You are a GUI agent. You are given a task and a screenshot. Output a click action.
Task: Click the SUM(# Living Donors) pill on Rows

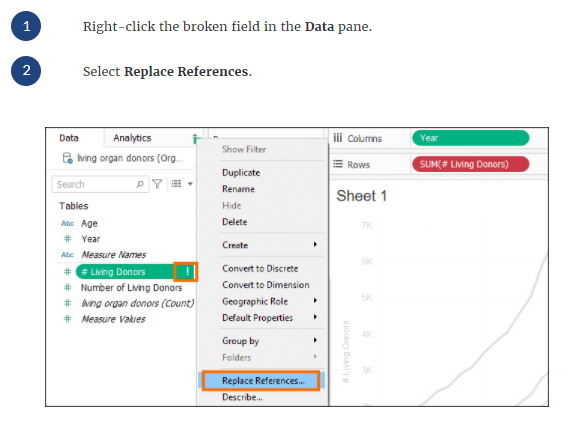coord(471,164)
